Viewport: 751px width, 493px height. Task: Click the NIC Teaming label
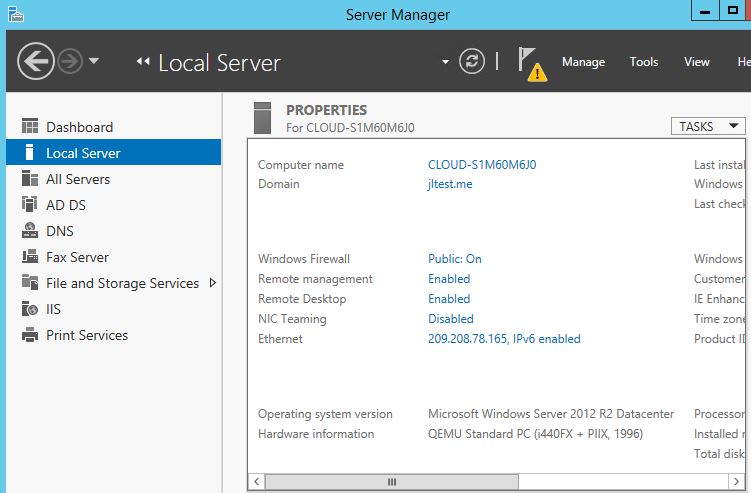(x=292, y=319)
